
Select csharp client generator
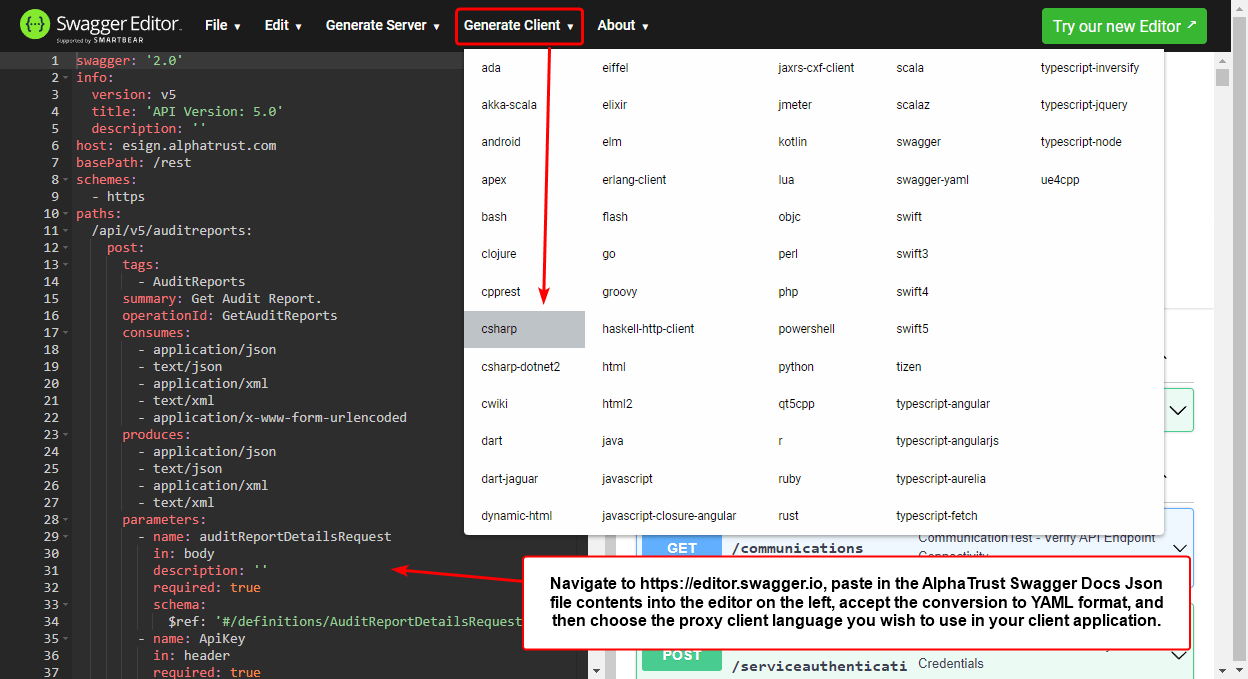(x=524, y=329)
